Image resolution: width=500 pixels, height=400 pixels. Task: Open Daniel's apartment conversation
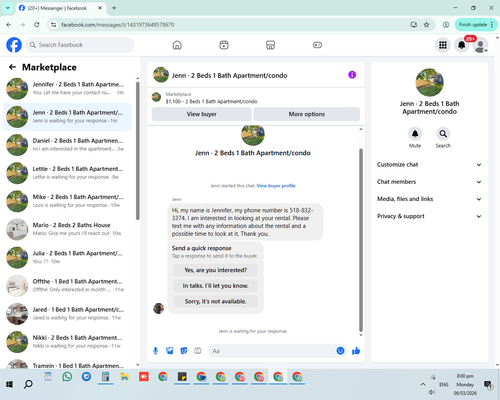tap(67, 145)
